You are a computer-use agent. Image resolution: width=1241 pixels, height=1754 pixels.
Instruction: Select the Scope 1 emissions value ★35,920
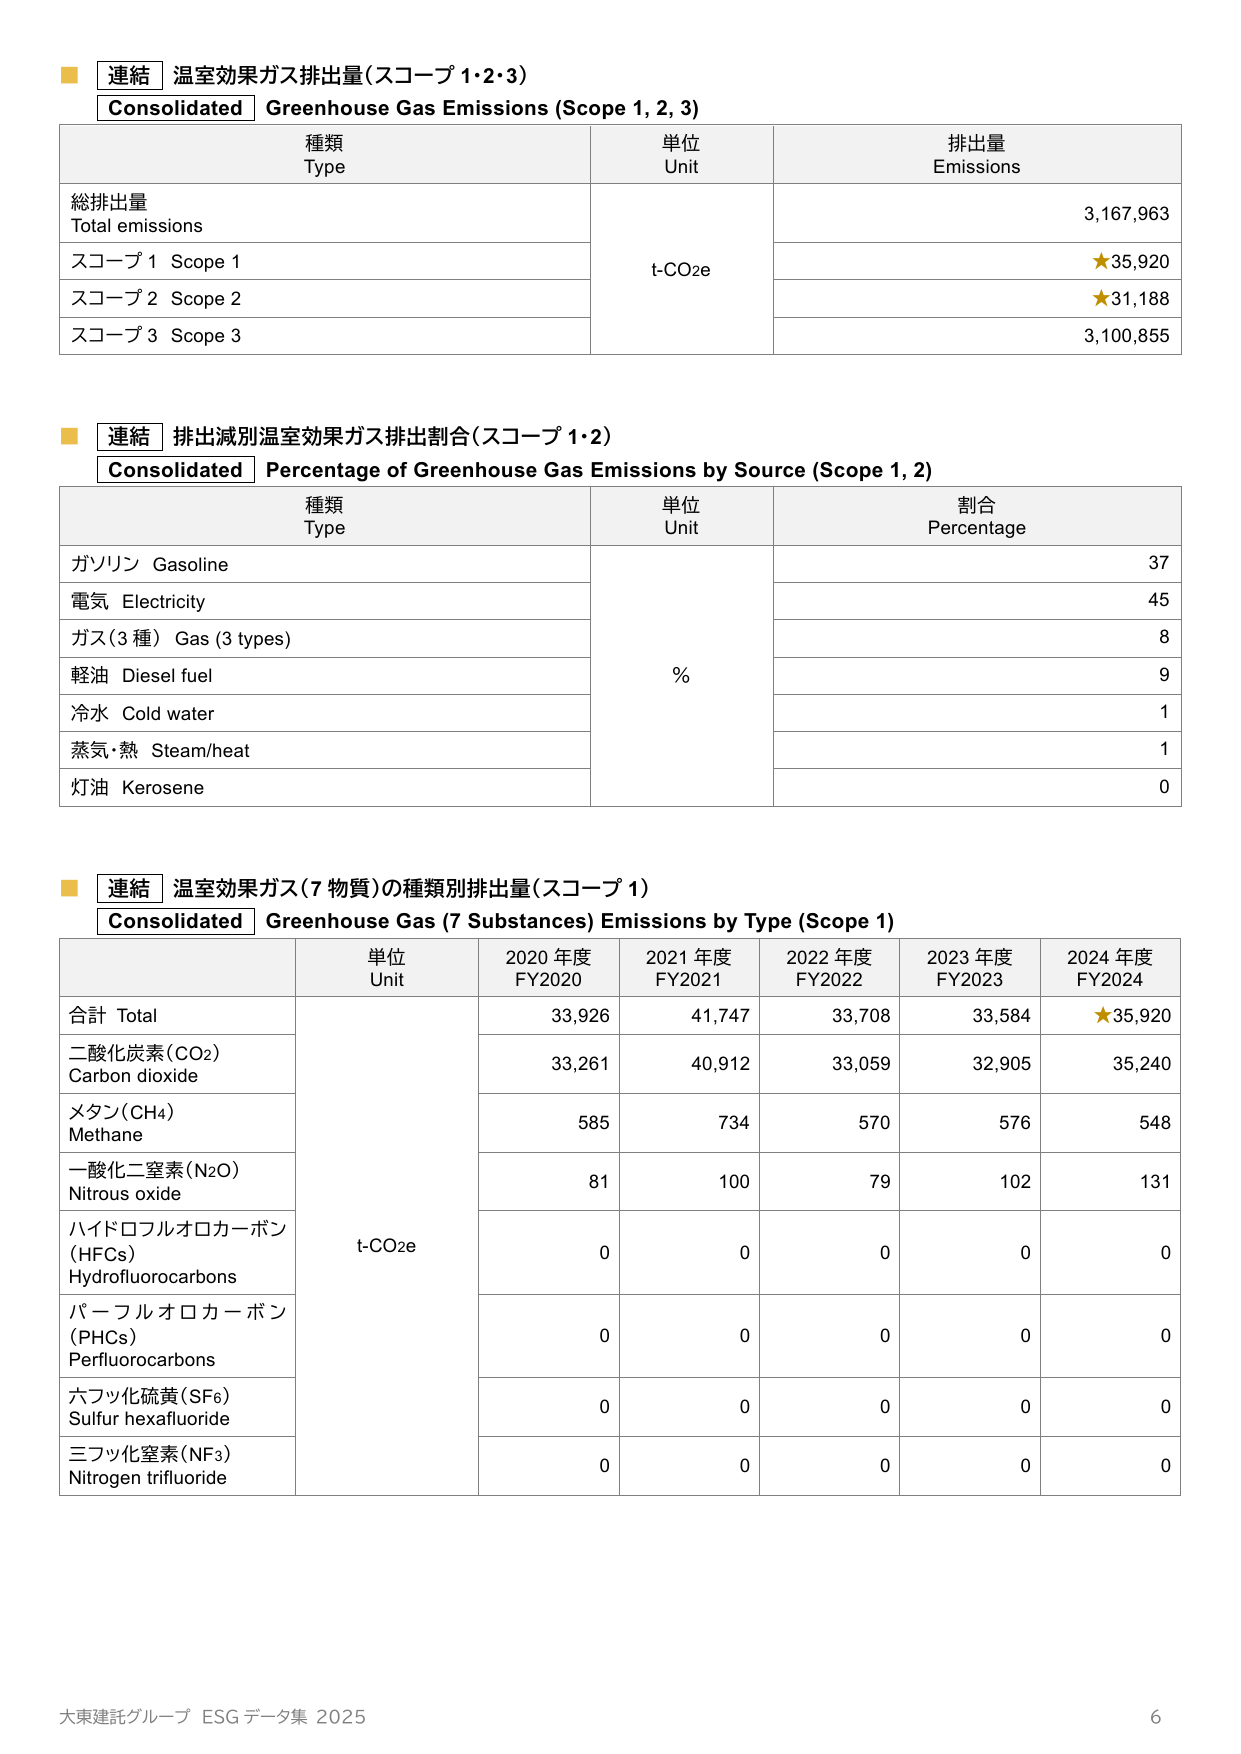coord(1131,262)
